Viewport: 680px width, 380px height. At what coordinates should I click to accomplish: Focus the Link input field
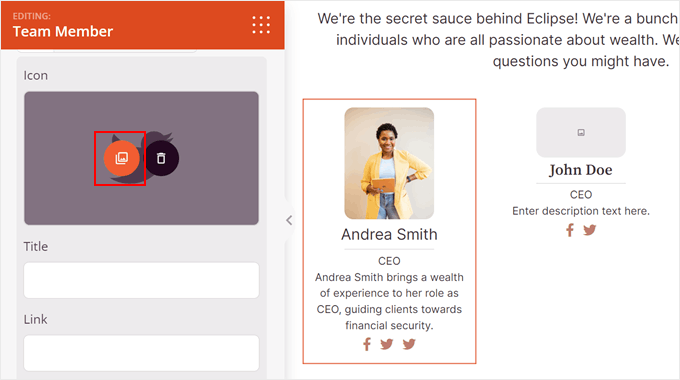click(141, 353)
